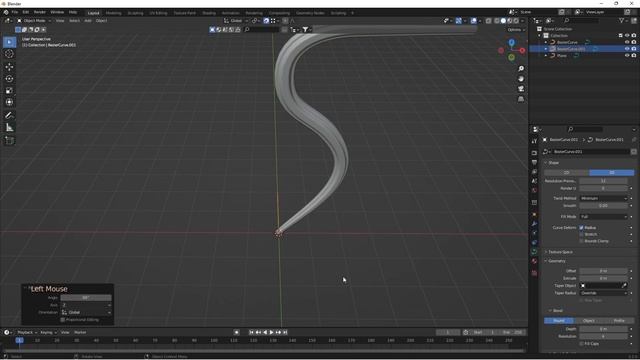Enable the Fill Caps checkbox

coord(582,344)
